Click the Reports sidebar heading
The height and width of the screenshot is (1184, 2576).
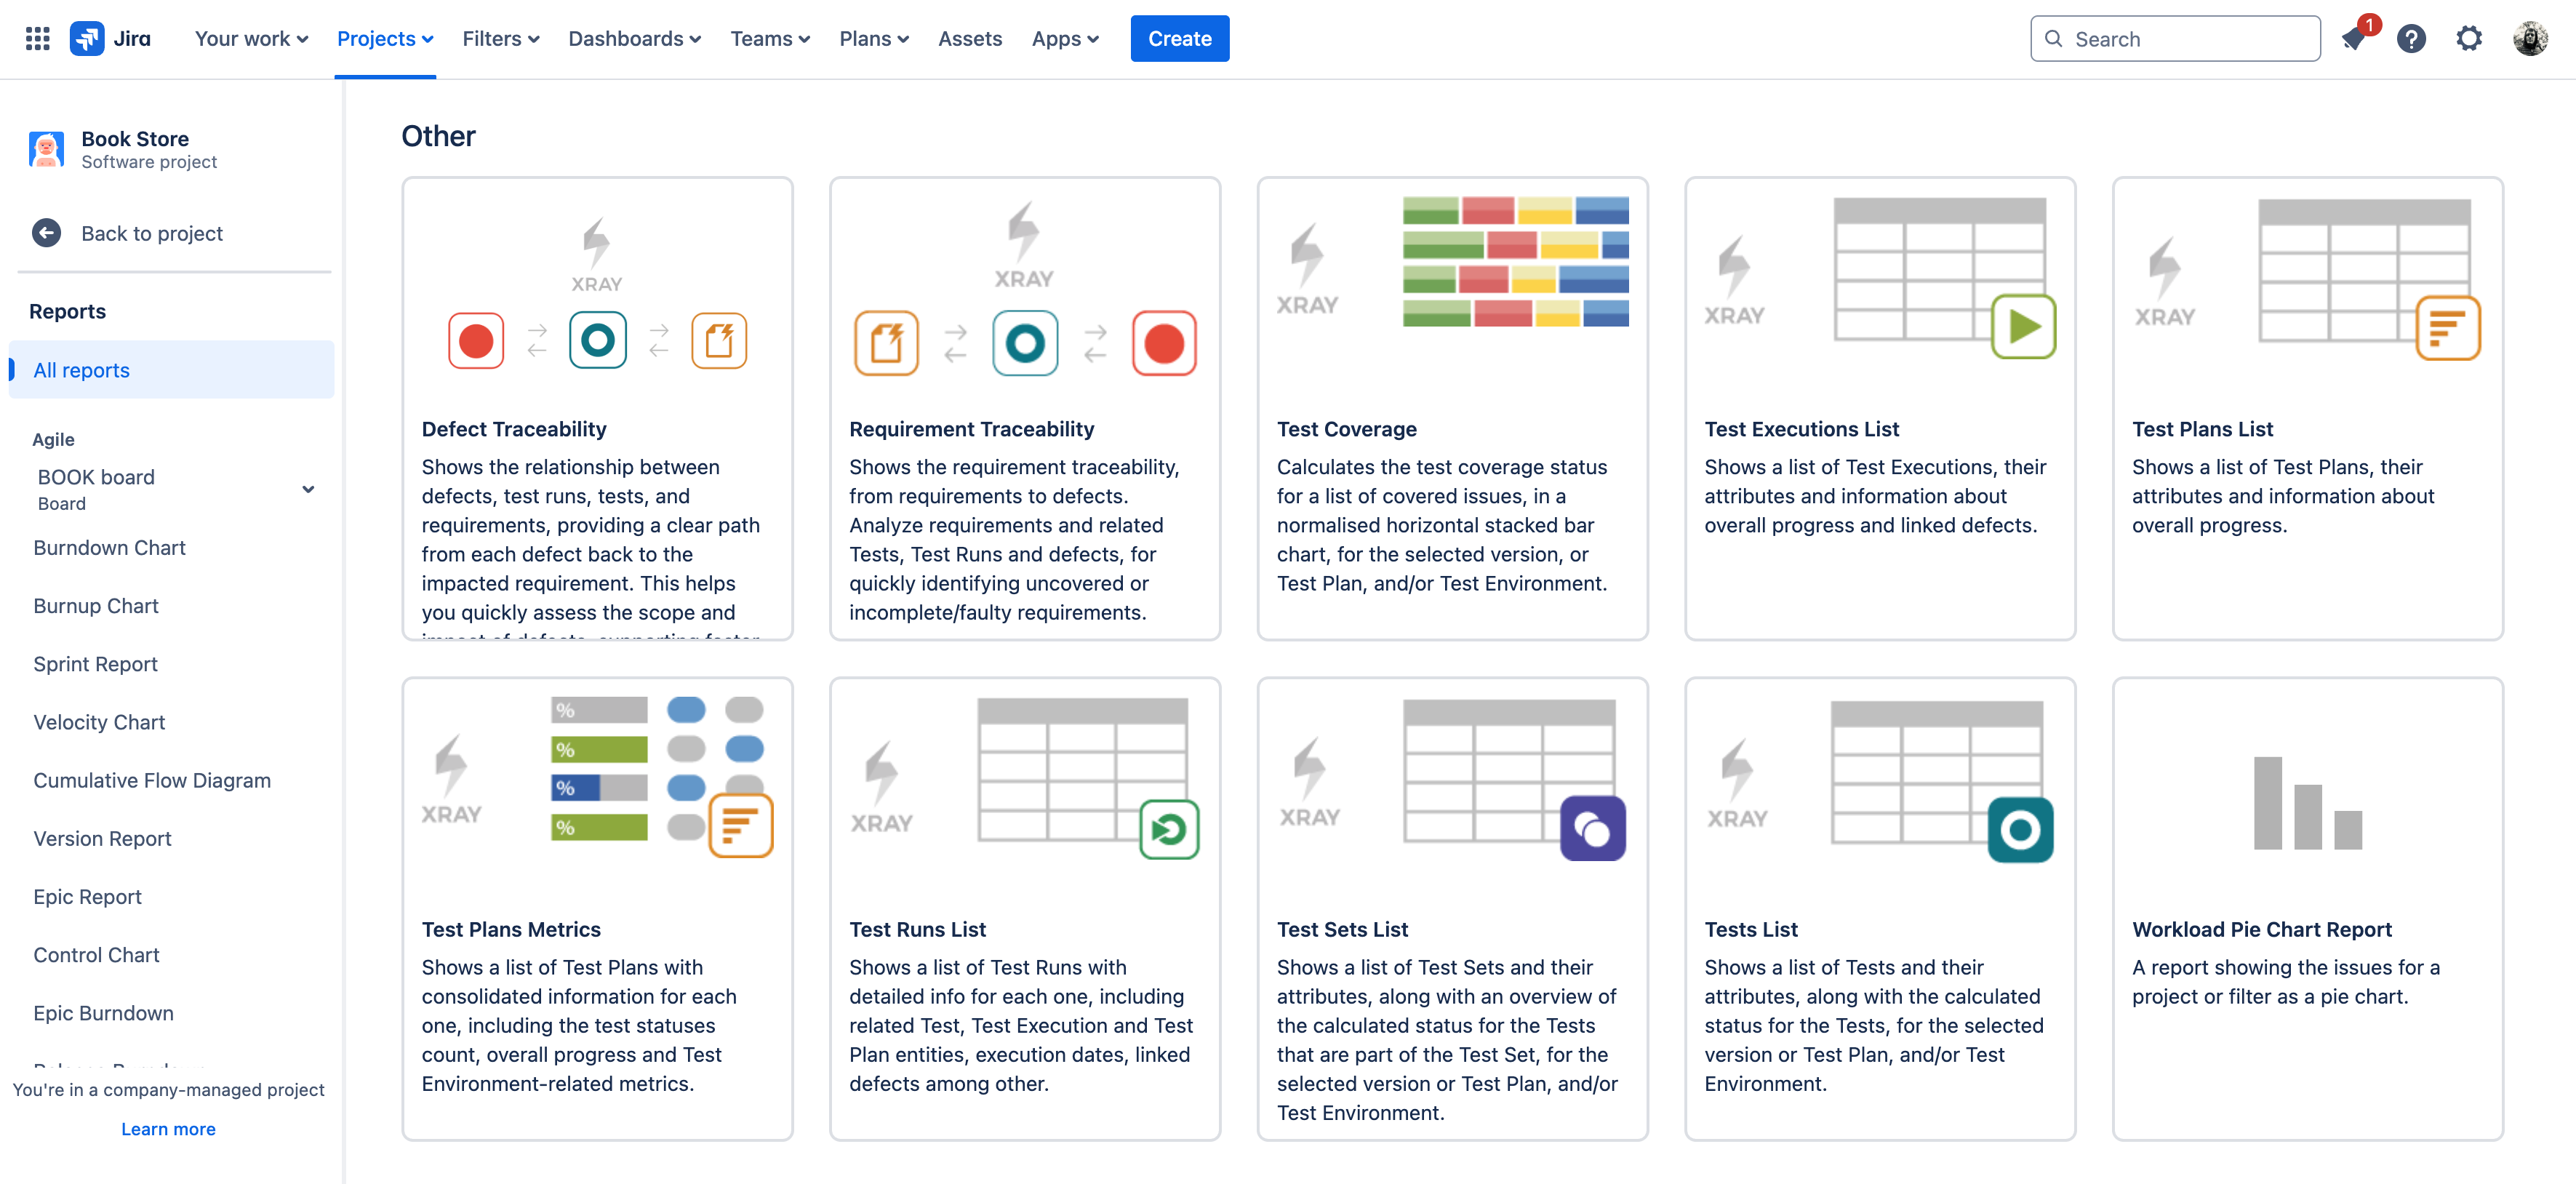point(67,311)
